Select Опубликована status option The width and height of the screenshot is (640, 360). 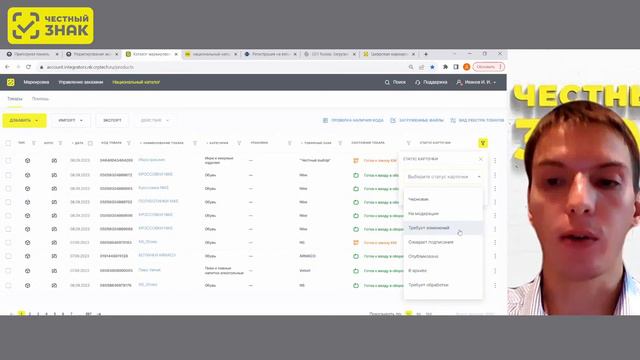click(x=443, y=256)
